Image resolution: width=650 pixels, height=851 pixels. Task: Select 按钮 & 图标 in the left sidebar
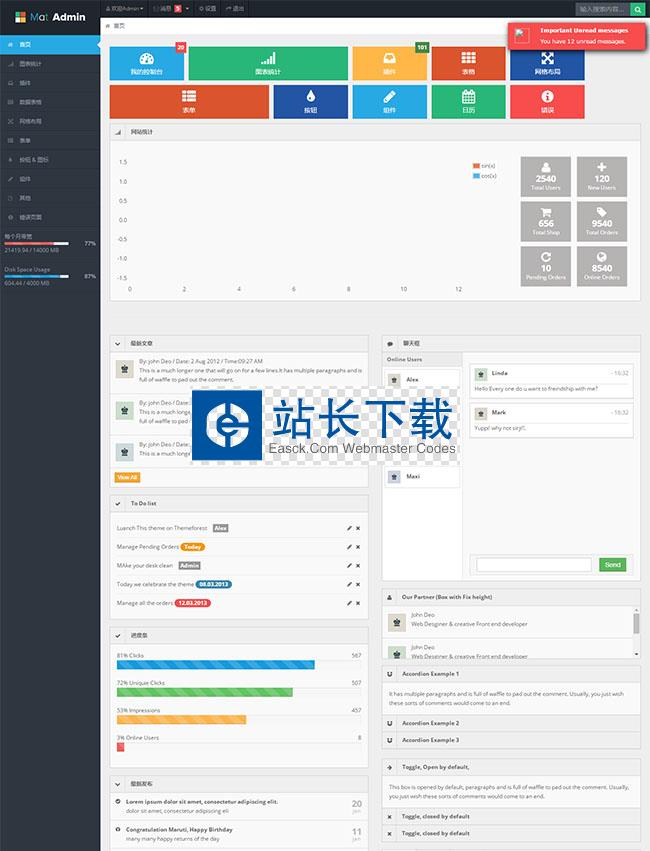tap(34, 159)
